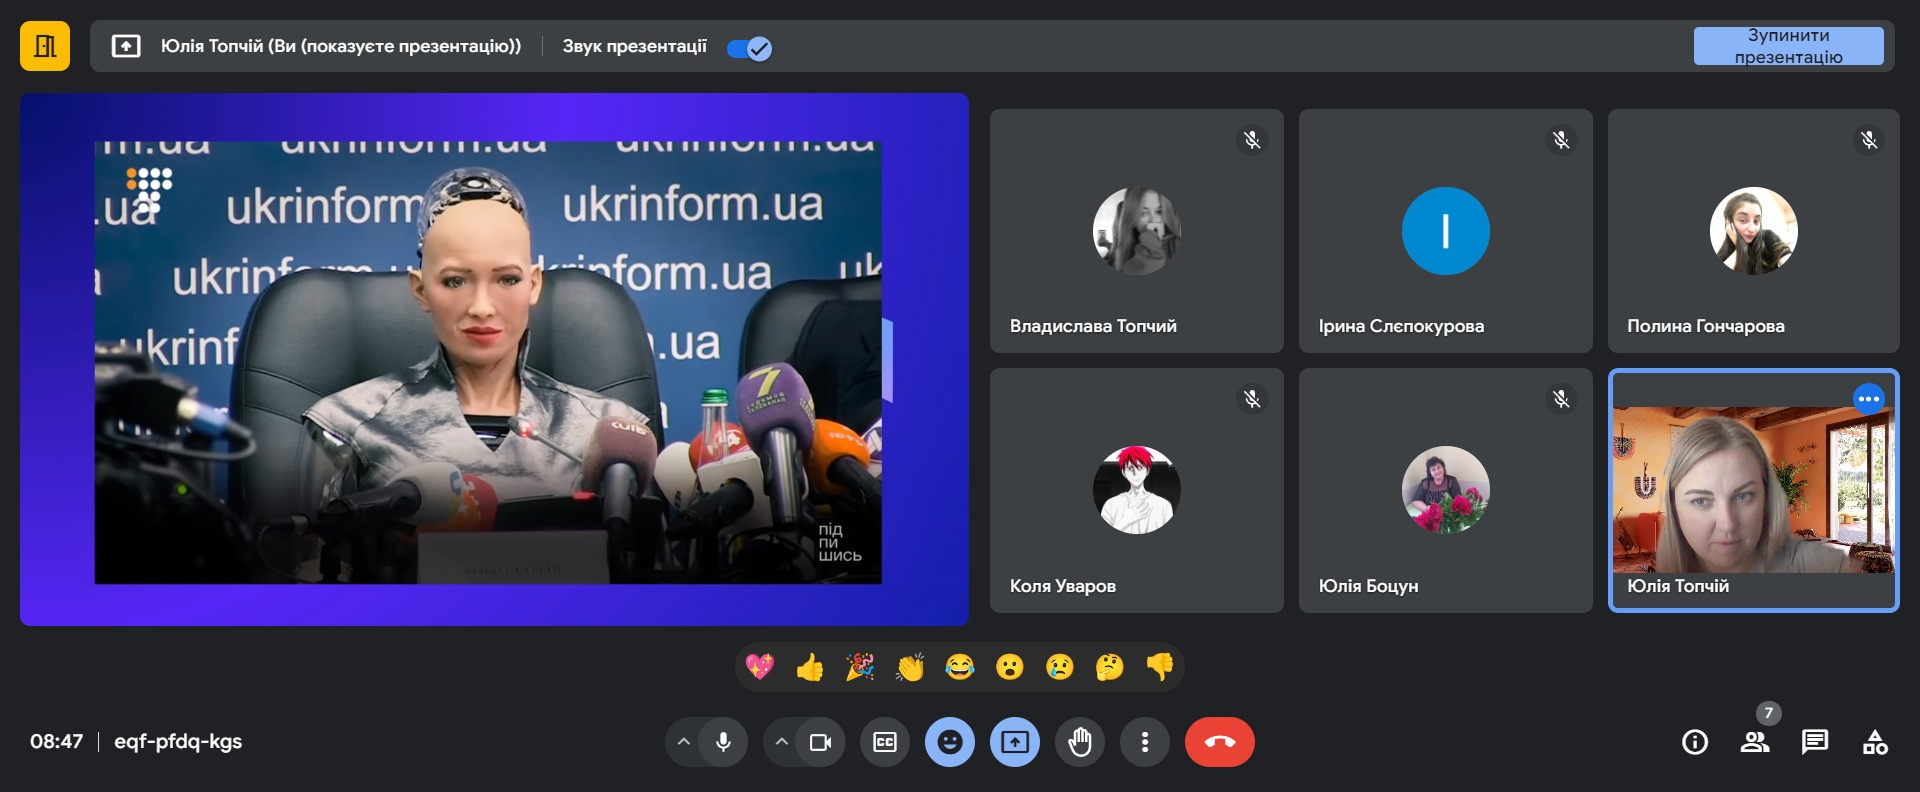The height and width of the screenshot is (792, 1920).
Task: Send the party popper emoji reaction
Action: click(860, 667)
